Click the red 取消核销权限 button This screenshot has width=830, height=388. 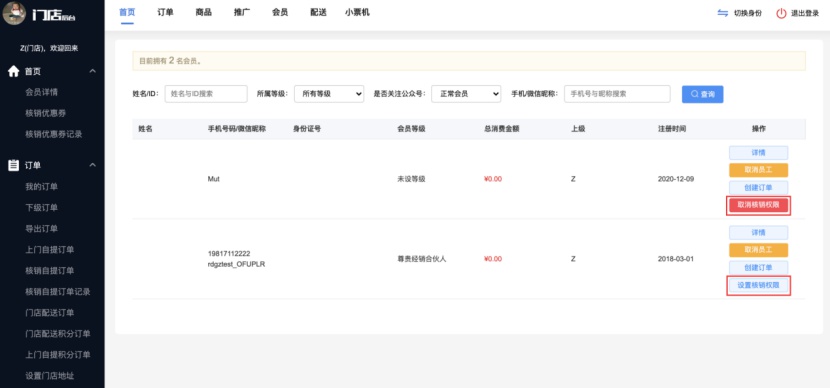[759, 205]
